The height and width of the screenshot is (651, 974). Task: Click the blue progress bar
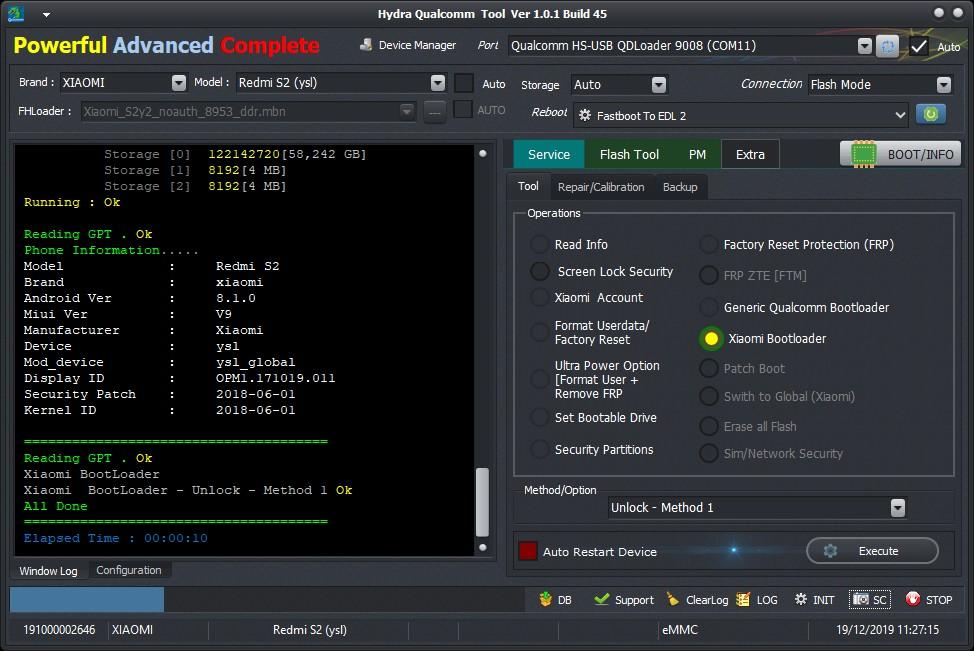pyautogui.click(x=87, y=599)
